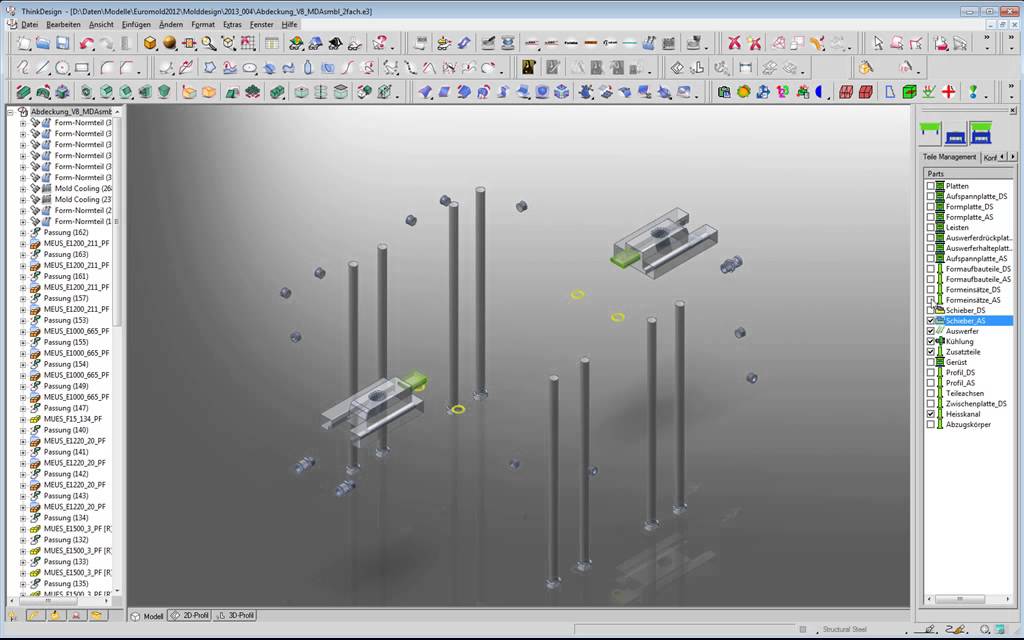This screenshot has height=640, width=1024.
Task: Check the Formplatte_DS checkbox
Action: (x=931, y=207)
